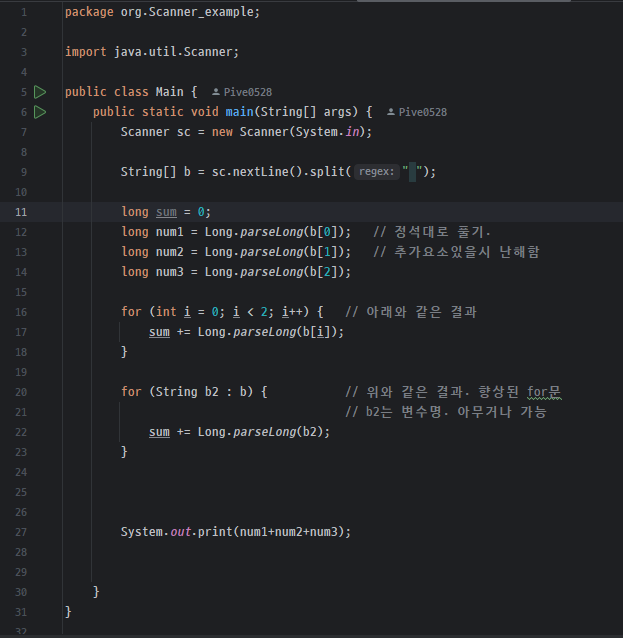Click line number 9 in the gutter
Viewport: 623px width, 638px height.
pos(24,172)
